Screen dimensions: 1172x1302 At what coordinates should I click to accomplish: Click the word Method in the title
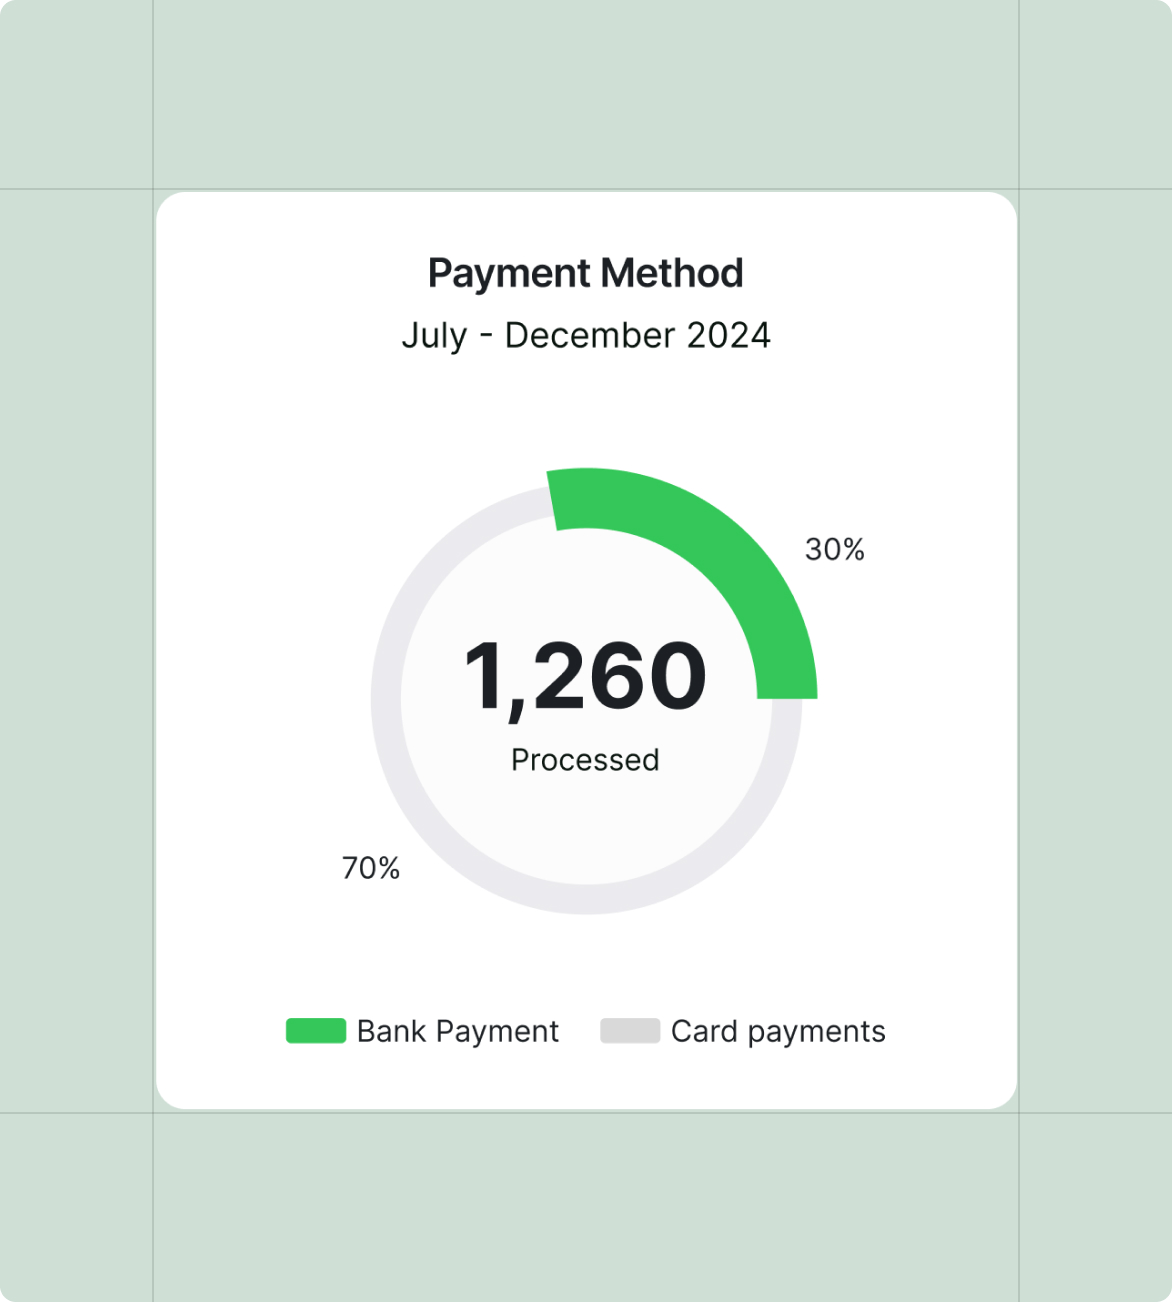(x=672, y=273)
